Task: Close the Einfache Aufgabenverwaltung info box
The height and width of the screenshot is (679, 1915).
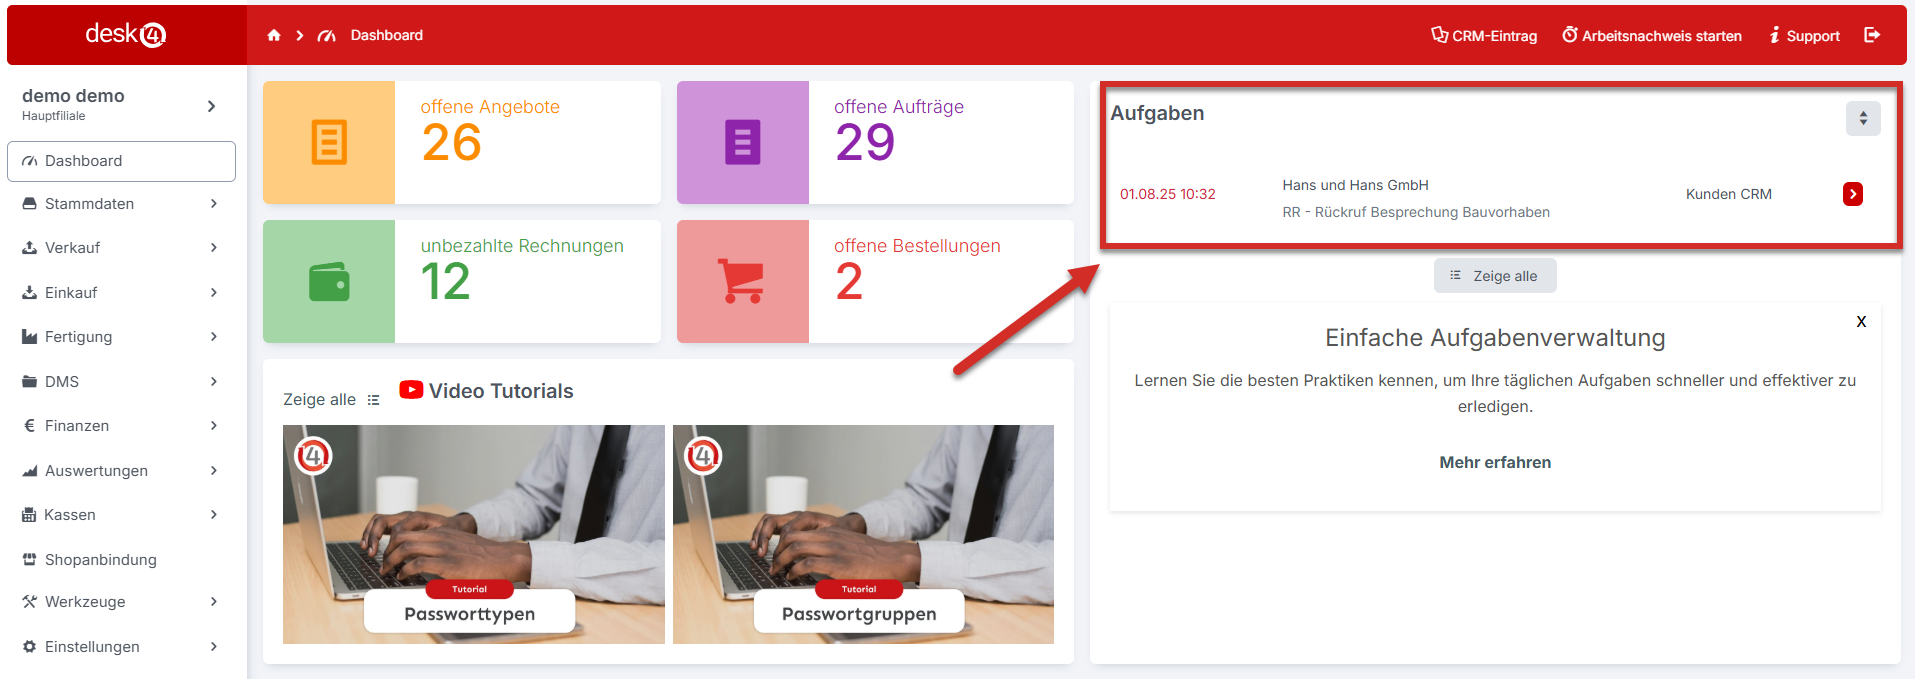Action: (1861, 322)
